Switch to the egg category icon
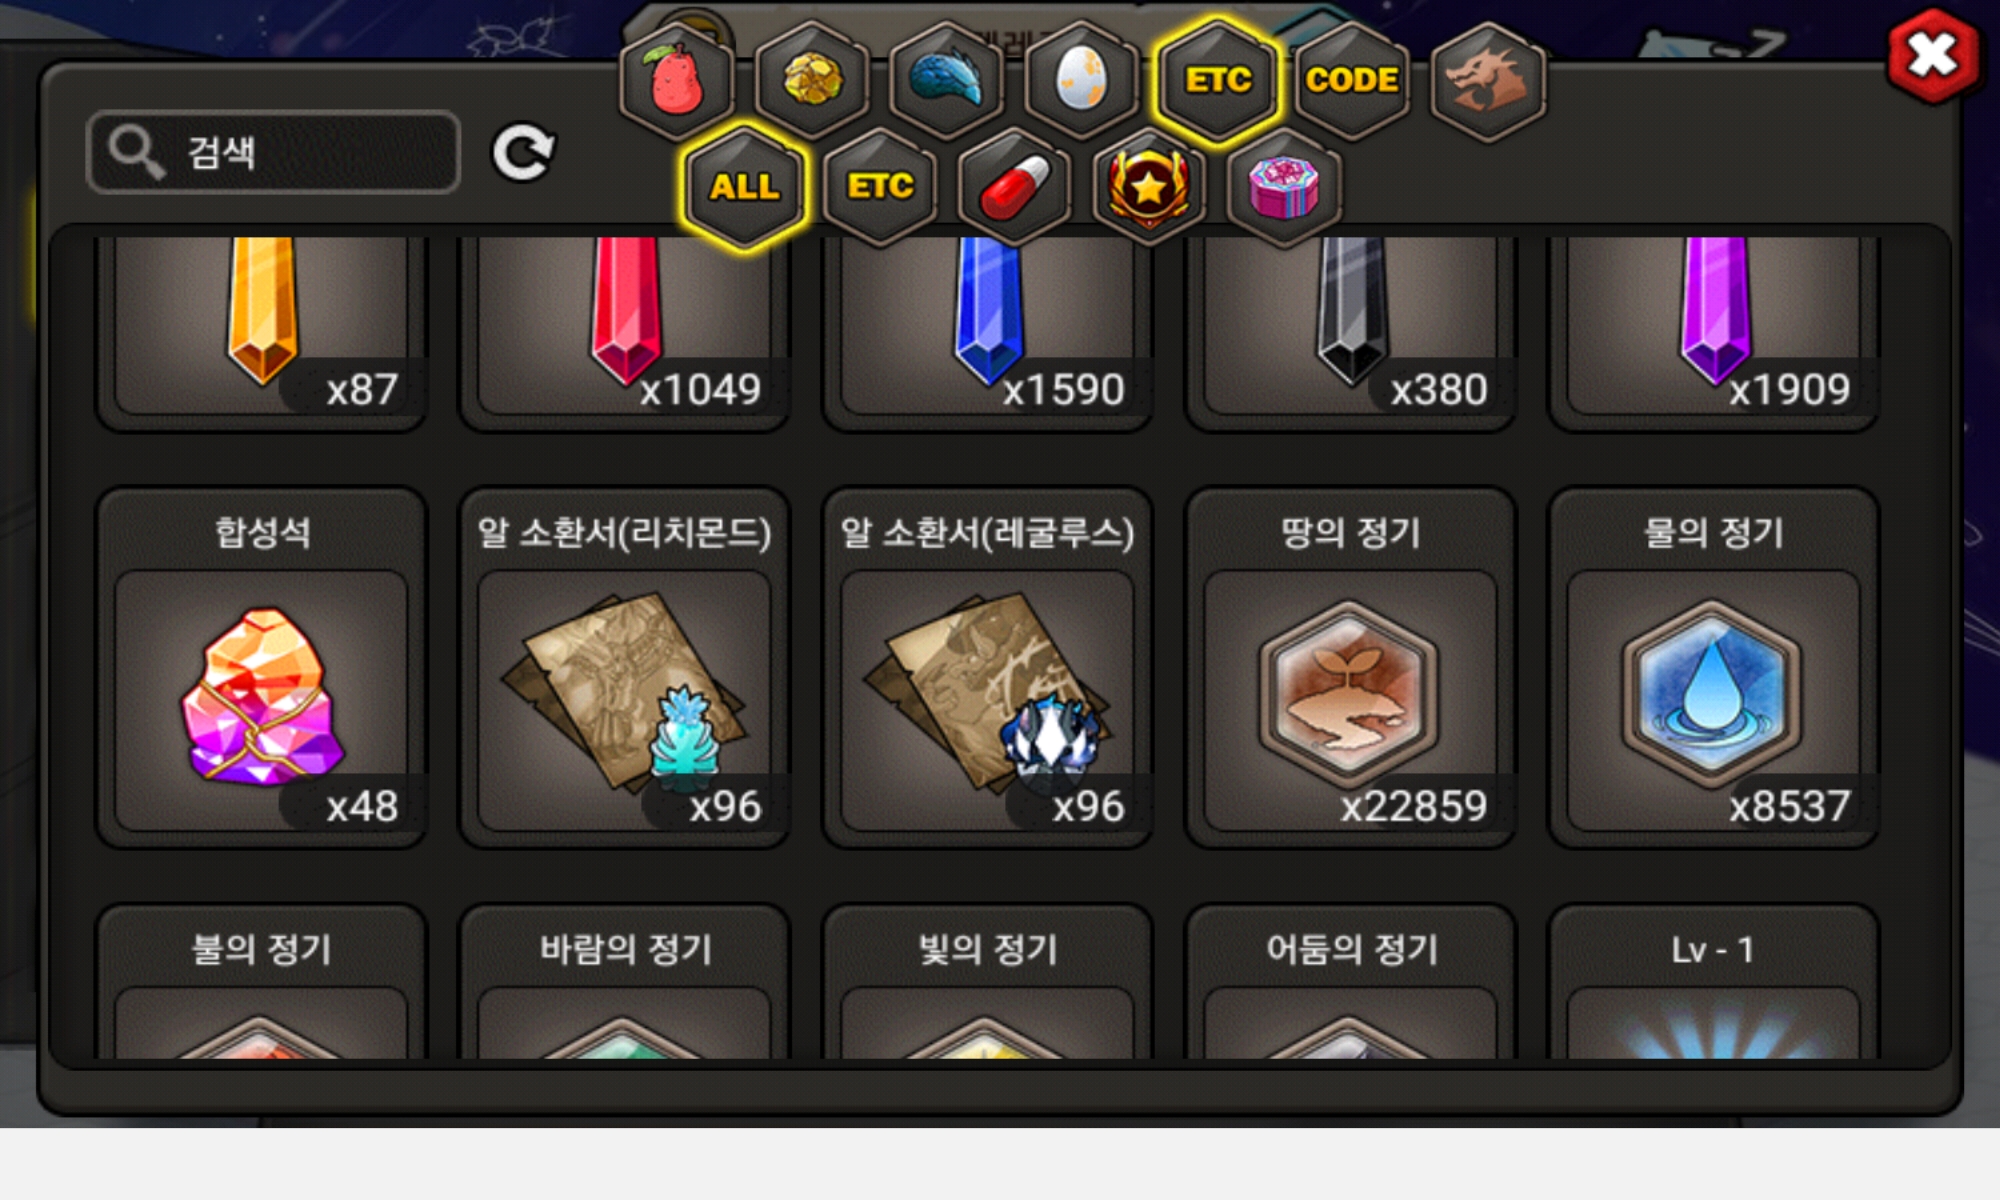This screenshot has height=1200, width=2000. click(x=1082, y=80)
